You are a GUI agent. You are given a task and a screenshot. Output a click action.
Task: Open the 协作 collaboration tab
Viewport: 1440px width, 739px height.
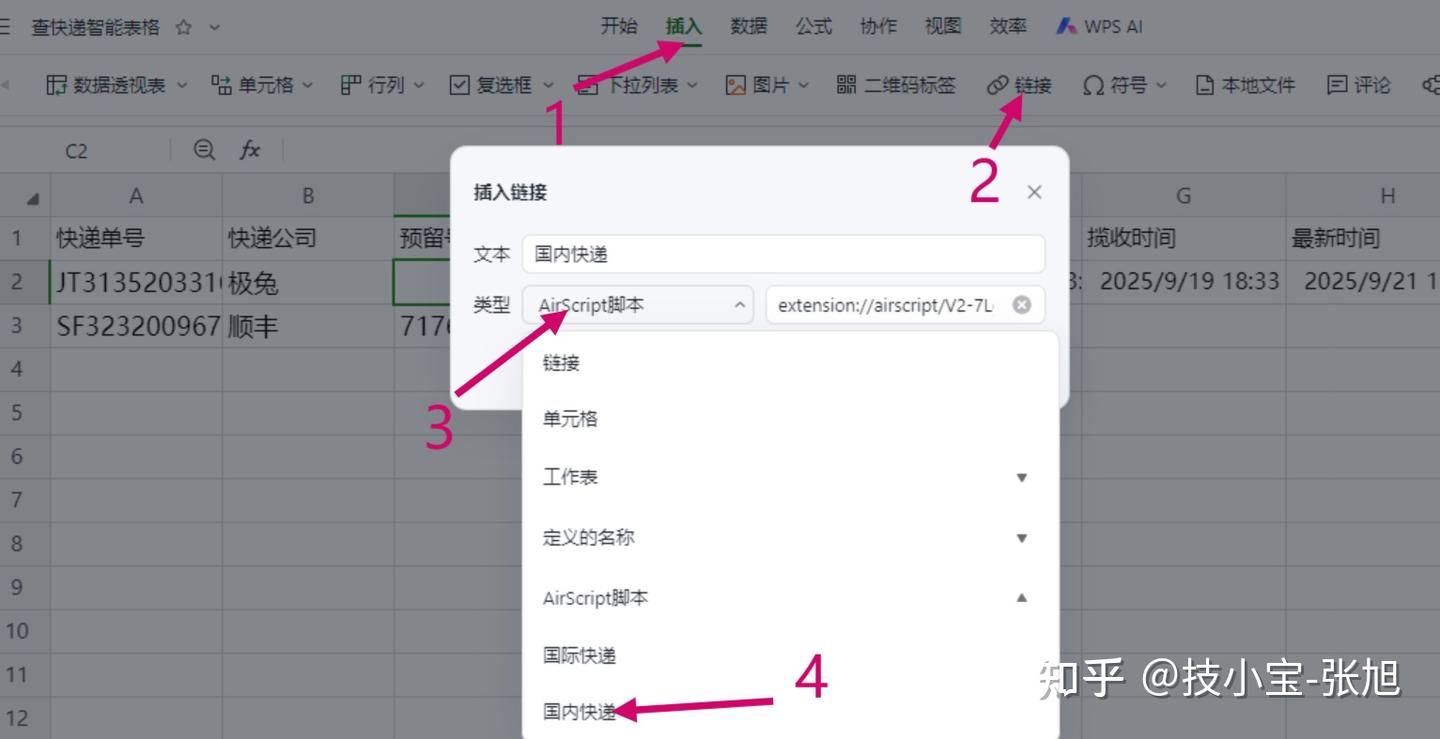tap(878, 26)
